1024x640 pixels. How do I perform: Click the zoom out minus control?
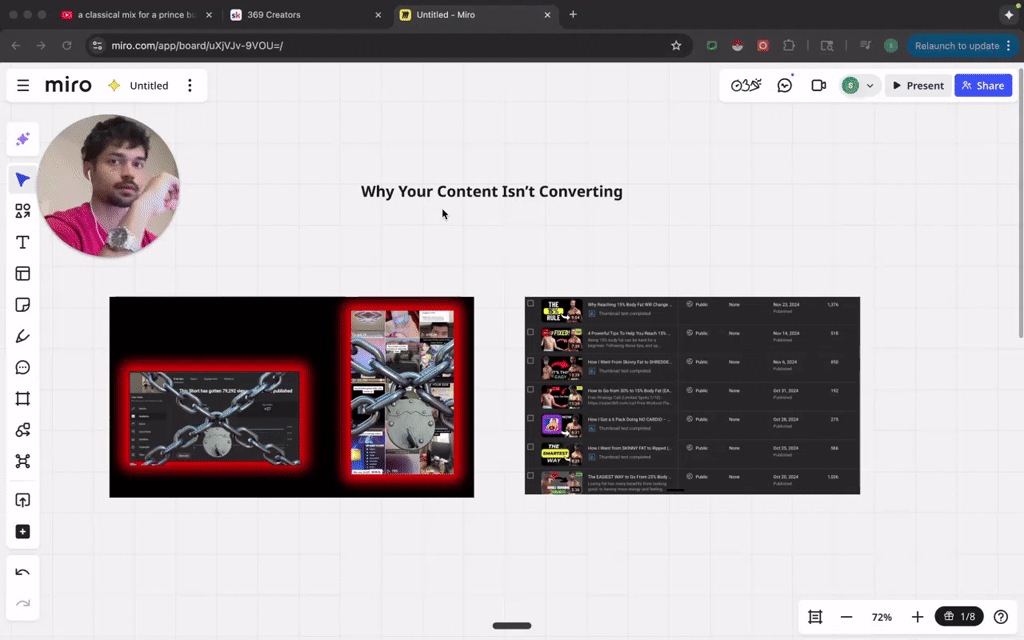tap(845, 617)
